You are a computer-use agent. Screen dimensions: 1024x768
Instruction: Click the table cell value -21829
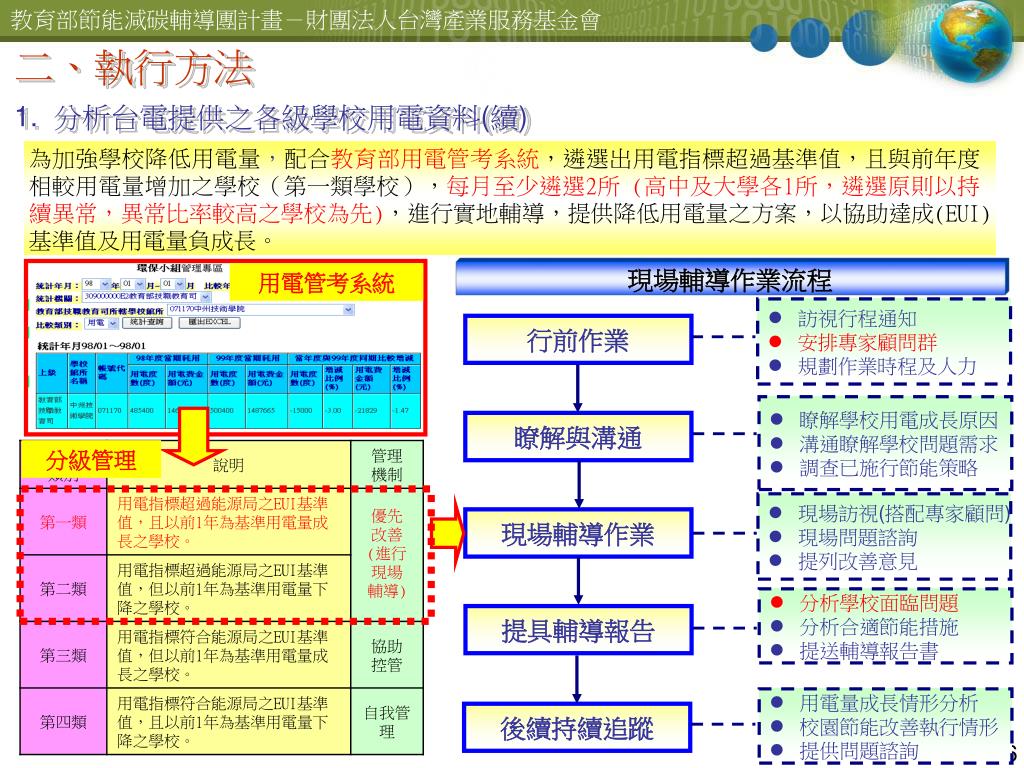366,410
